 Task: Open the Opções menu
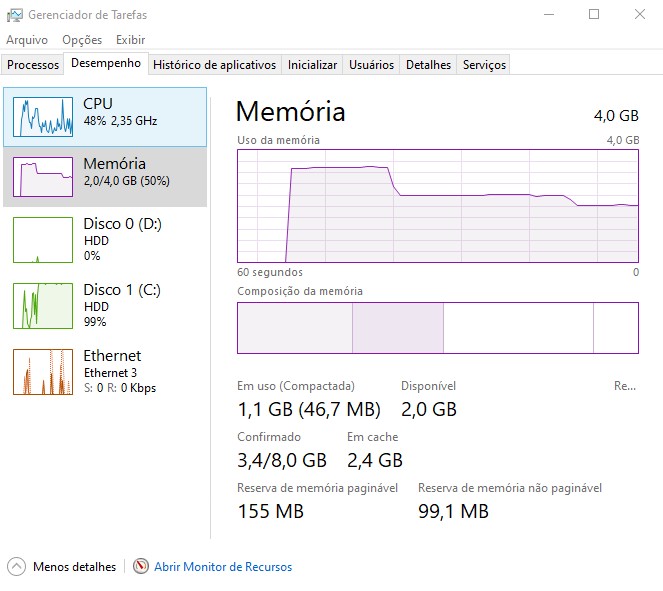(x=82, y=40)
